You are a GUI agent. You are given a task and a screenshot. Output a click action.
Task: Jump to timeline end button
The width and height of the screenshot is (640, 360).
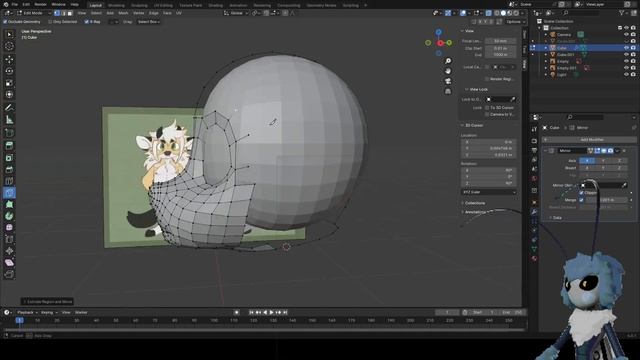[285, 312]
